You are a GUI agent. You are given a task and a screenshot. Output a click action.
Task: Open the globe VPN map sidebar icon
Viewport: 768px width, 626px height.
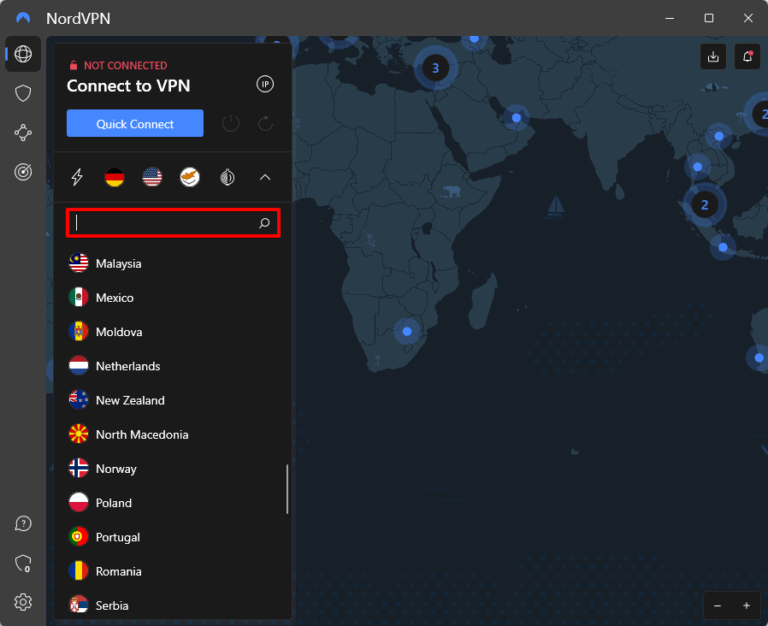tap(23, 54)
